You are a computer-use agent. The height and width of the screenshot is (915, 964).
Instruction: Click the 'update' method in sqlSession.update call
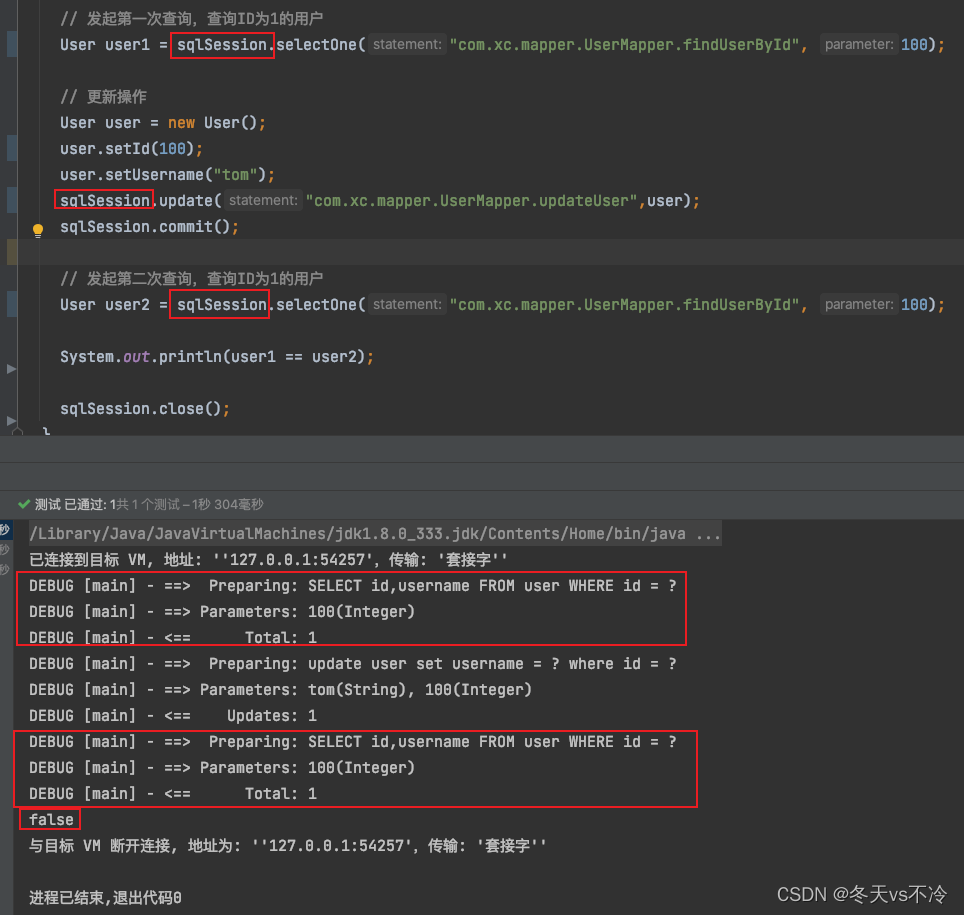(186, 201)
